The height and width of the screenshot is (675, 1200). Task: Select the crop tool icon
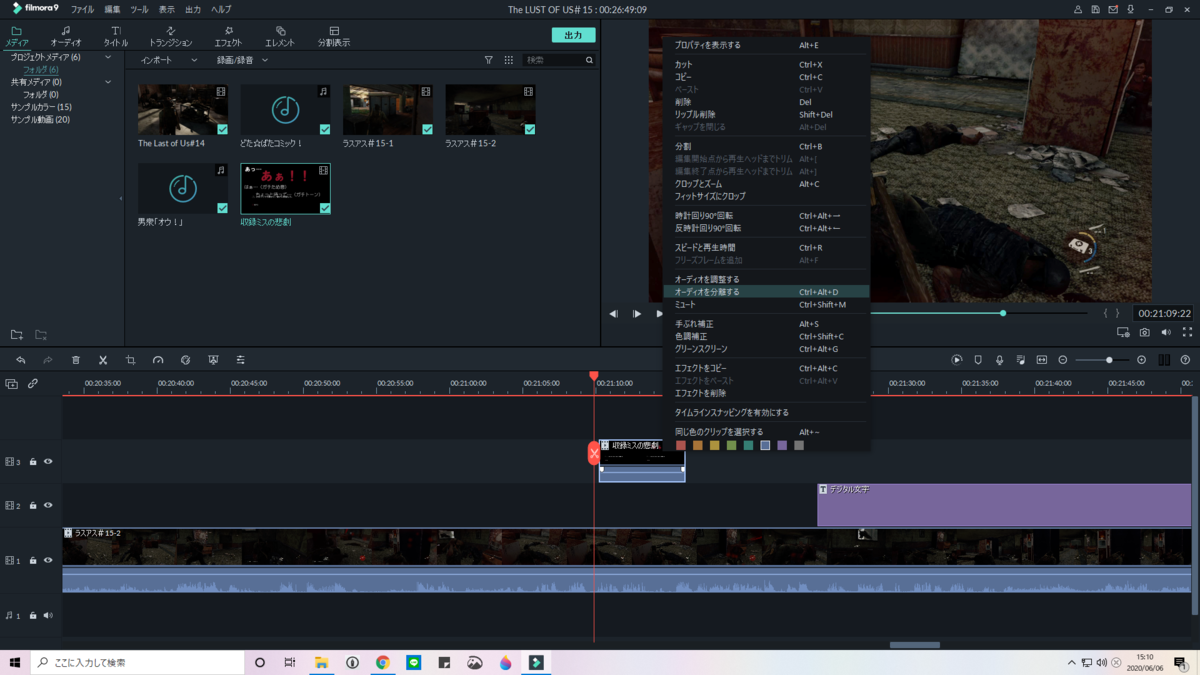(130, 360)
